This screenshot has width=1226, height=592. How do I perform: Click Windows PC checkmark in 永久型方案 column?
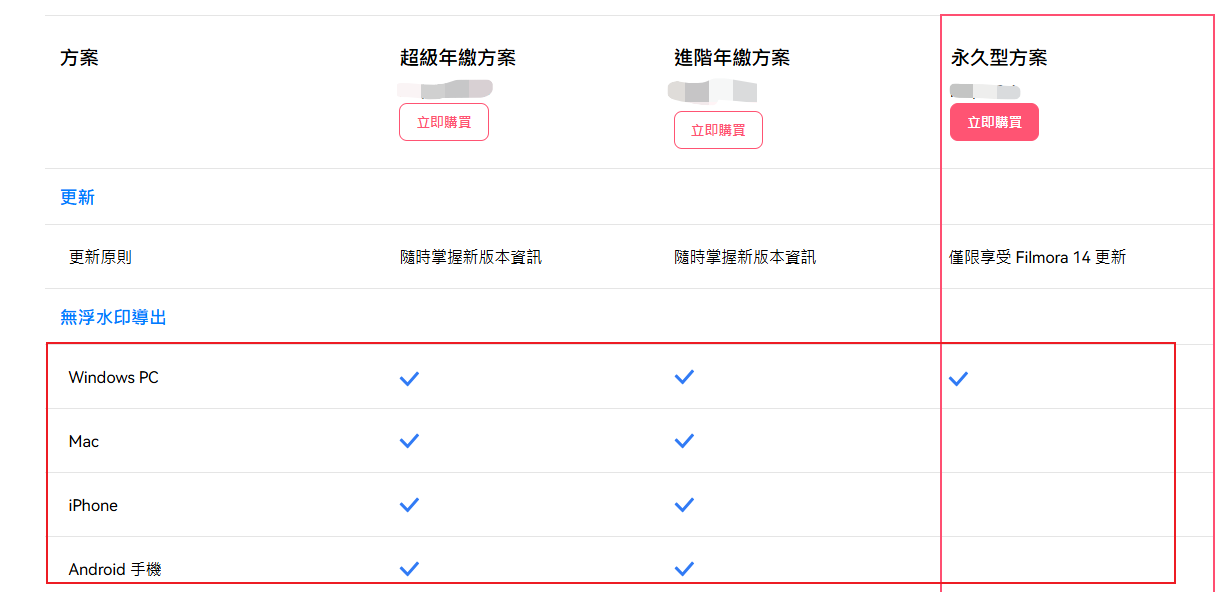[958, 379]
